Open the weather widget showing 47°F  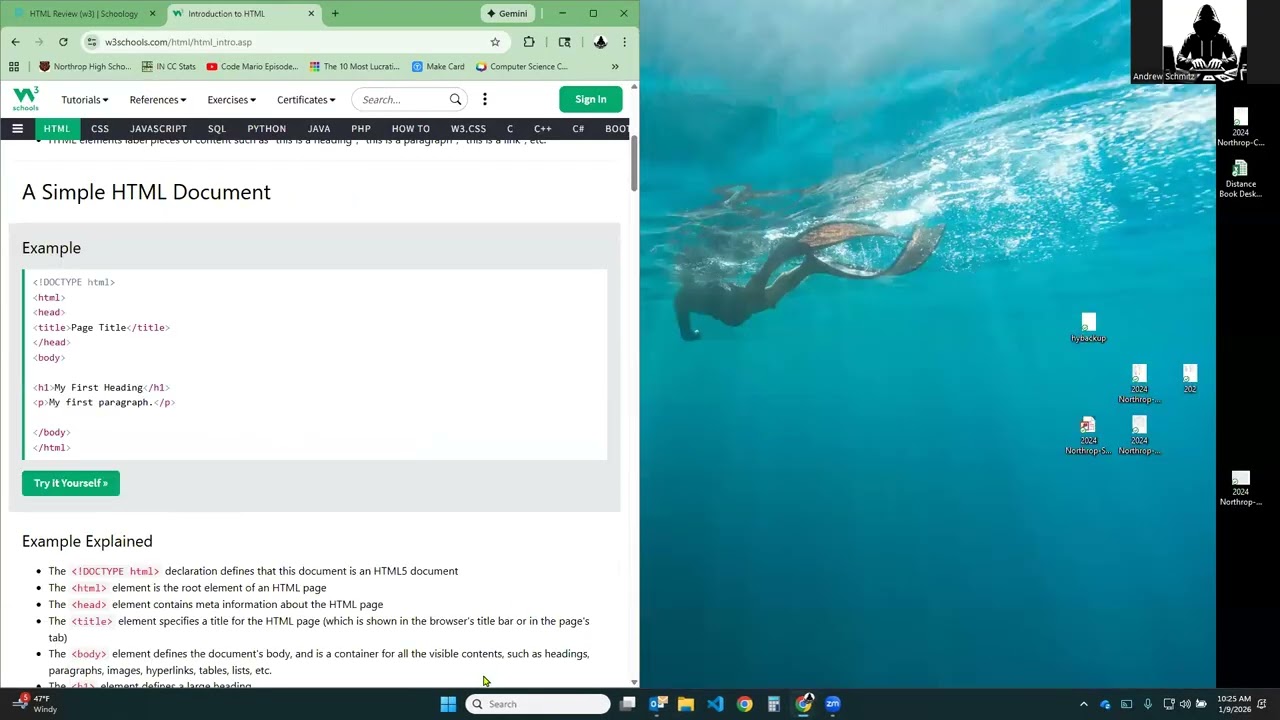[x=33, y=704]
